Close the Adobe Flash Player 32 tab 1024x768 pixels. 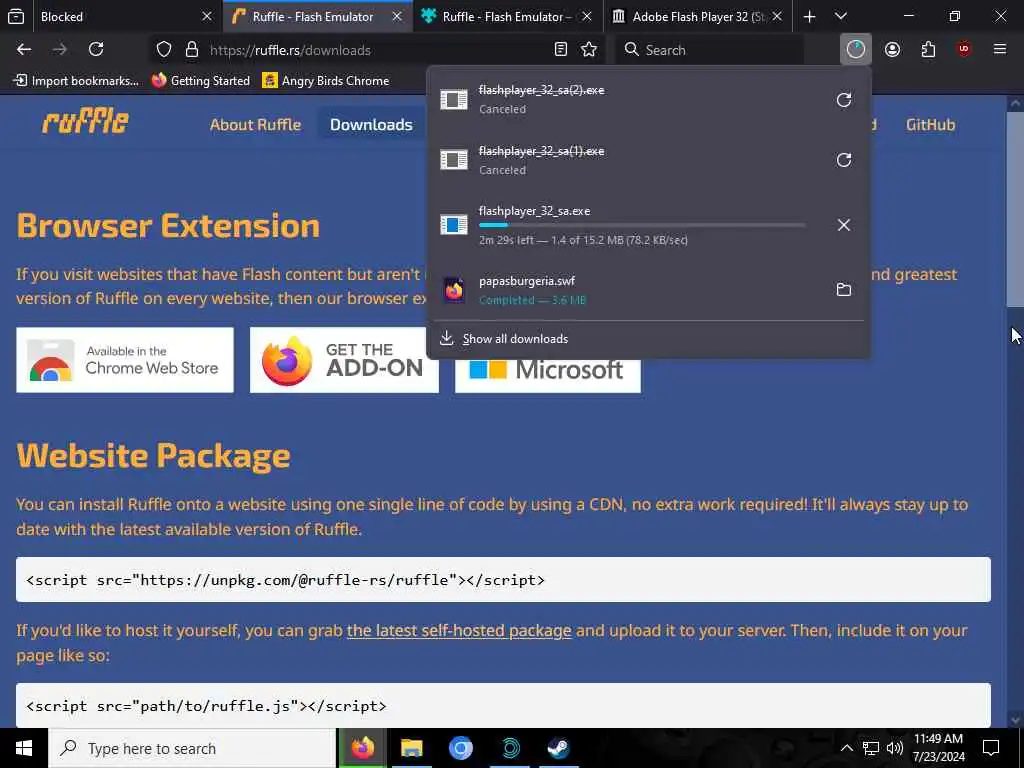click(777, 16)
